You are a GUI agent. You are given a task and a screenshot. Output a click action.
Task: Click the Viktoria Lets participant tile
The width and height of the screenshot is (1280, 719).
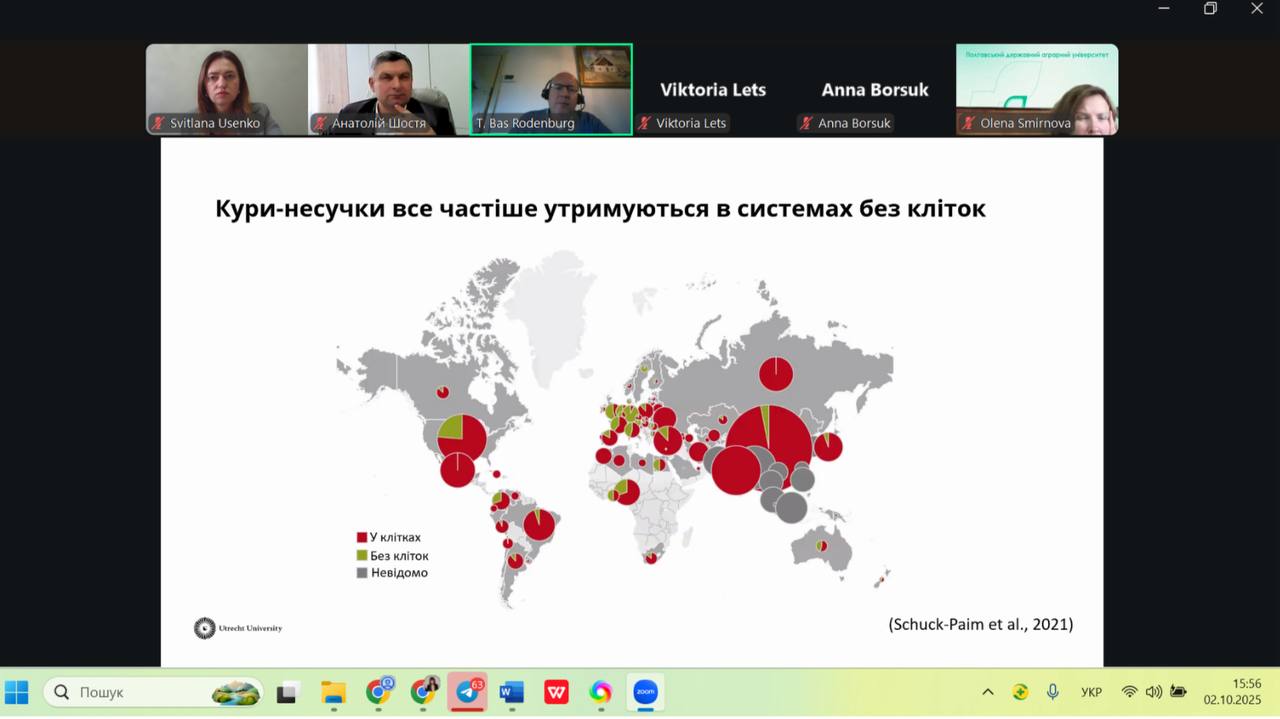713,89
